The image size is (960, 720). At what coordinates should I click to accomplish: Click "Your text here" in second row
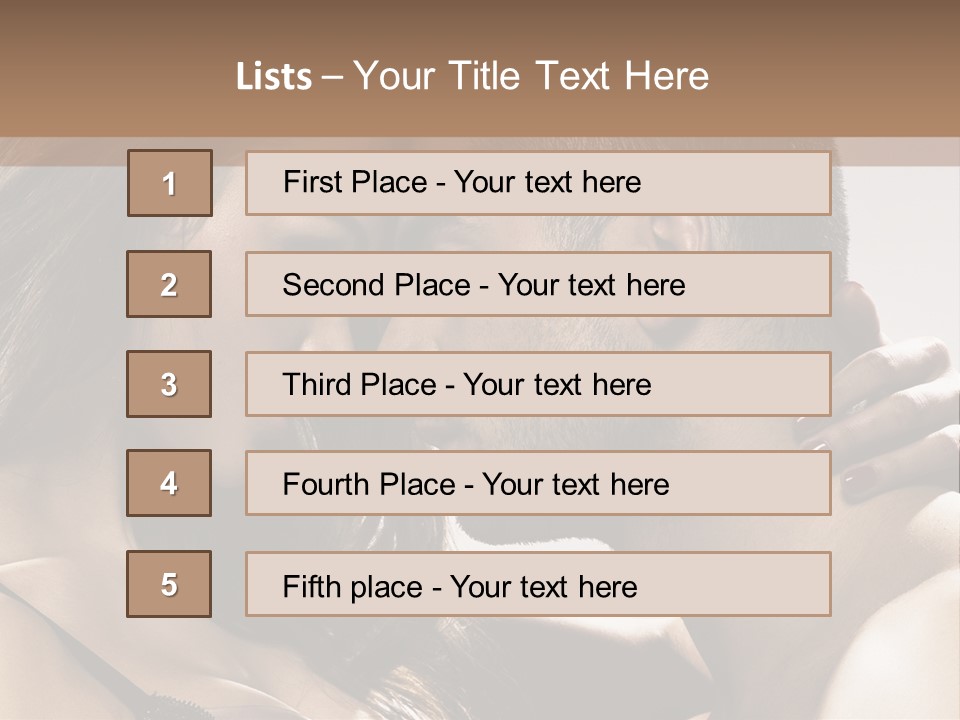591,285
